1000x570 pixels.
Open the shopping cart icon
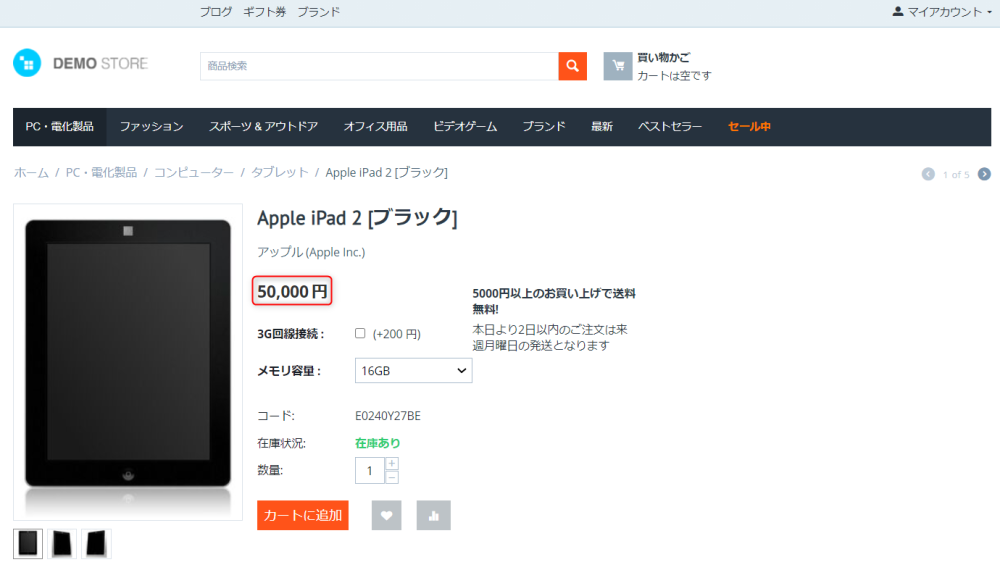click(x=617, y=66)
